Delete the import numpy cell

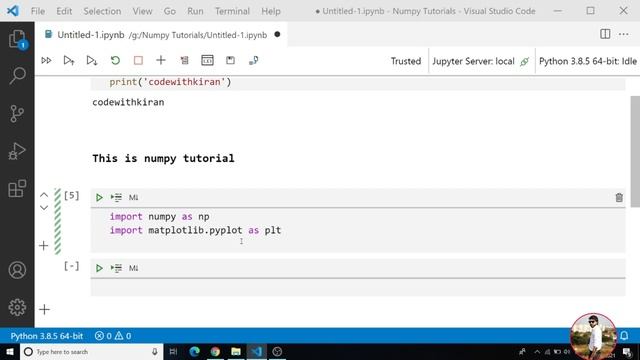619,198
